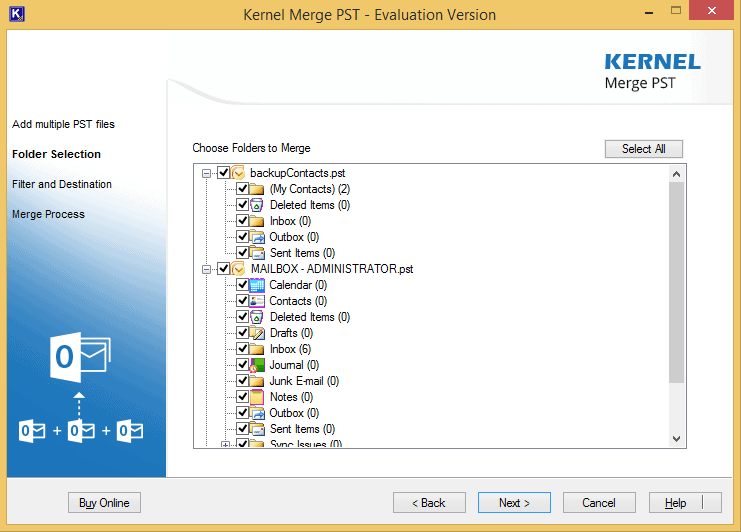This screenshot has width=741, height=532.
Task: Click the Cancel button
Action: pos(599,503)
